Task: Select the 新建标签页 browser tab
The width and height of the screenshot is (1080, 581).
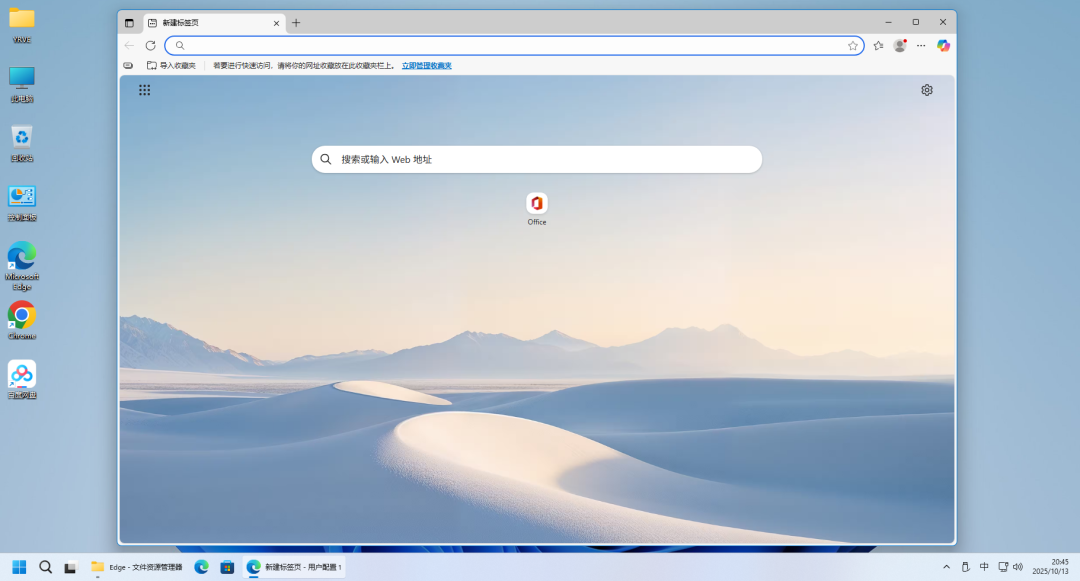Action: [214, 23]
